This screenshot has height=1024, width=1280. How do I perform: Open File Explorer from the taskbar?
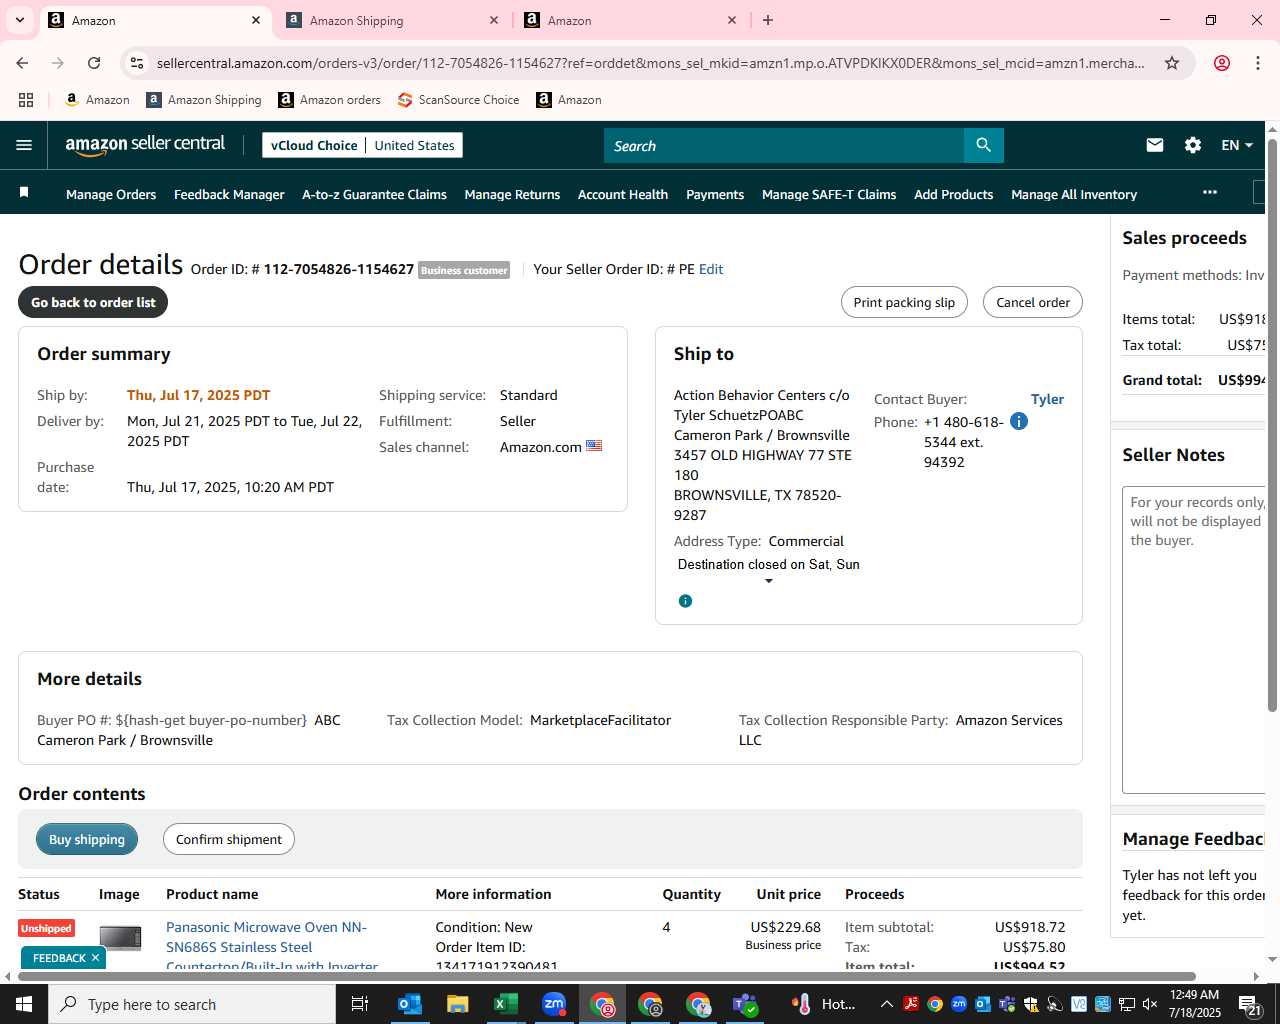[x=458, y=1004]
